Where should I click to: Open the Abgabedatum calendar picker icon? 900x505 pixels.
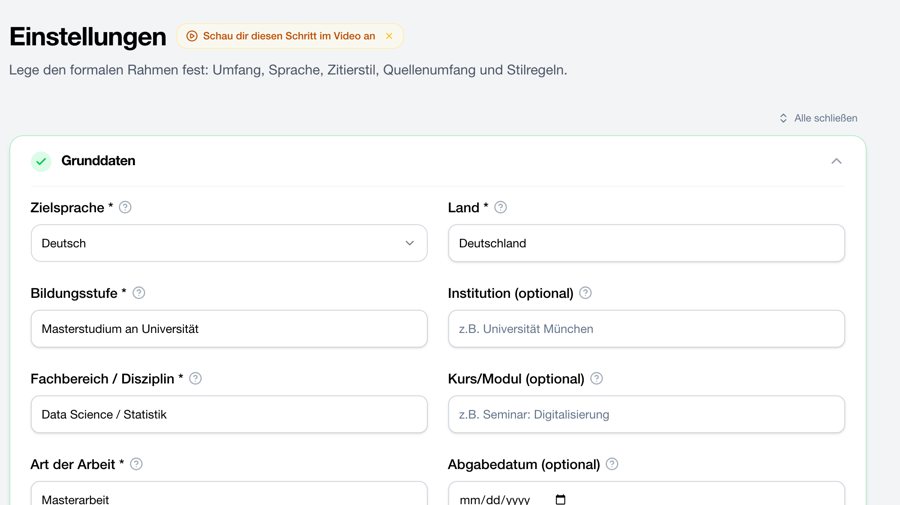(560, 499)
